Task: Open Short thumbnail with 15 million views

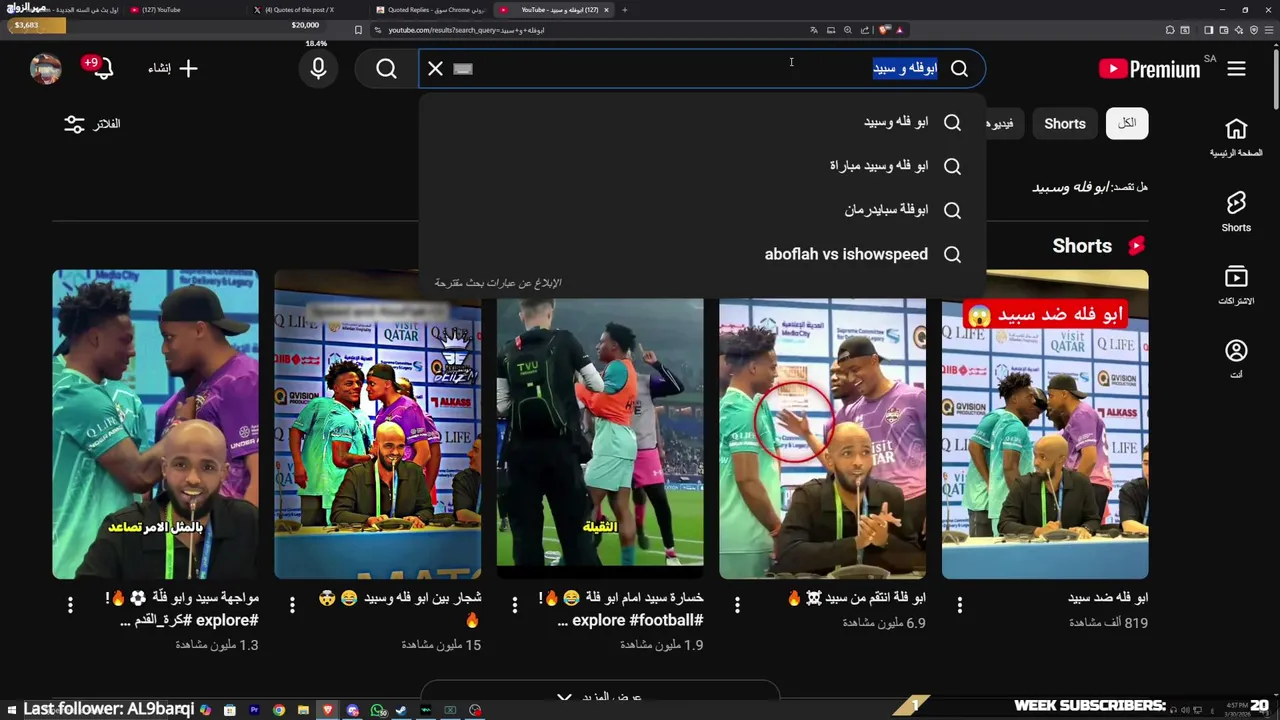Action: [x=378, y=424]
